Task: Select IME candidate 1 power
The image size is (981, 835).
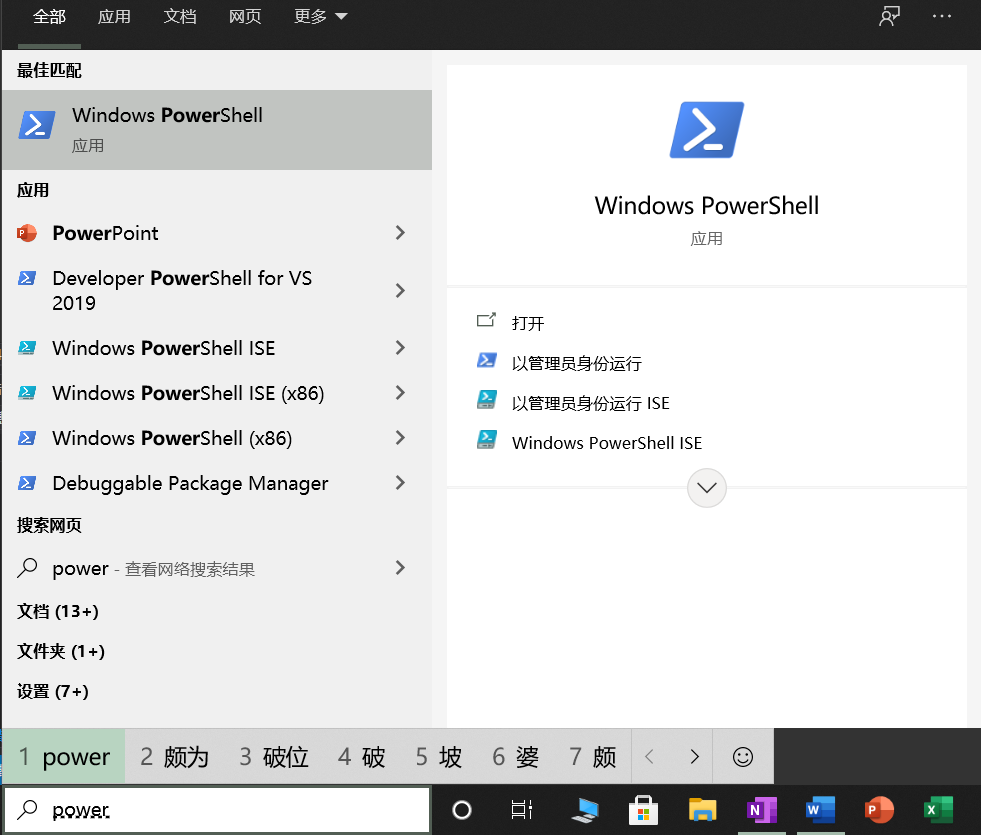Action: pyautogui.click(x=64, y=757)
